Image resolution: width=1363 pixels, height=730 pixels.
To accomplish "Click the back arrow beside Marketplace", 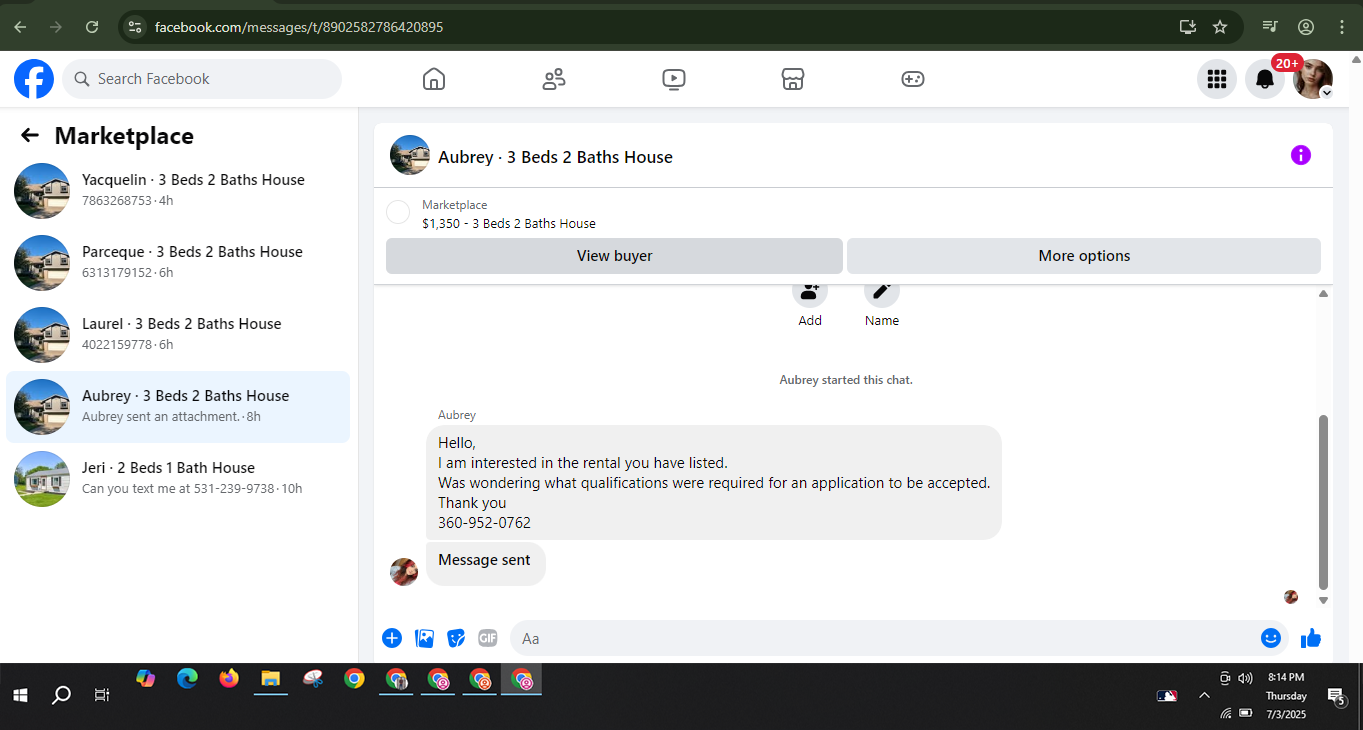I will (30, 136).
